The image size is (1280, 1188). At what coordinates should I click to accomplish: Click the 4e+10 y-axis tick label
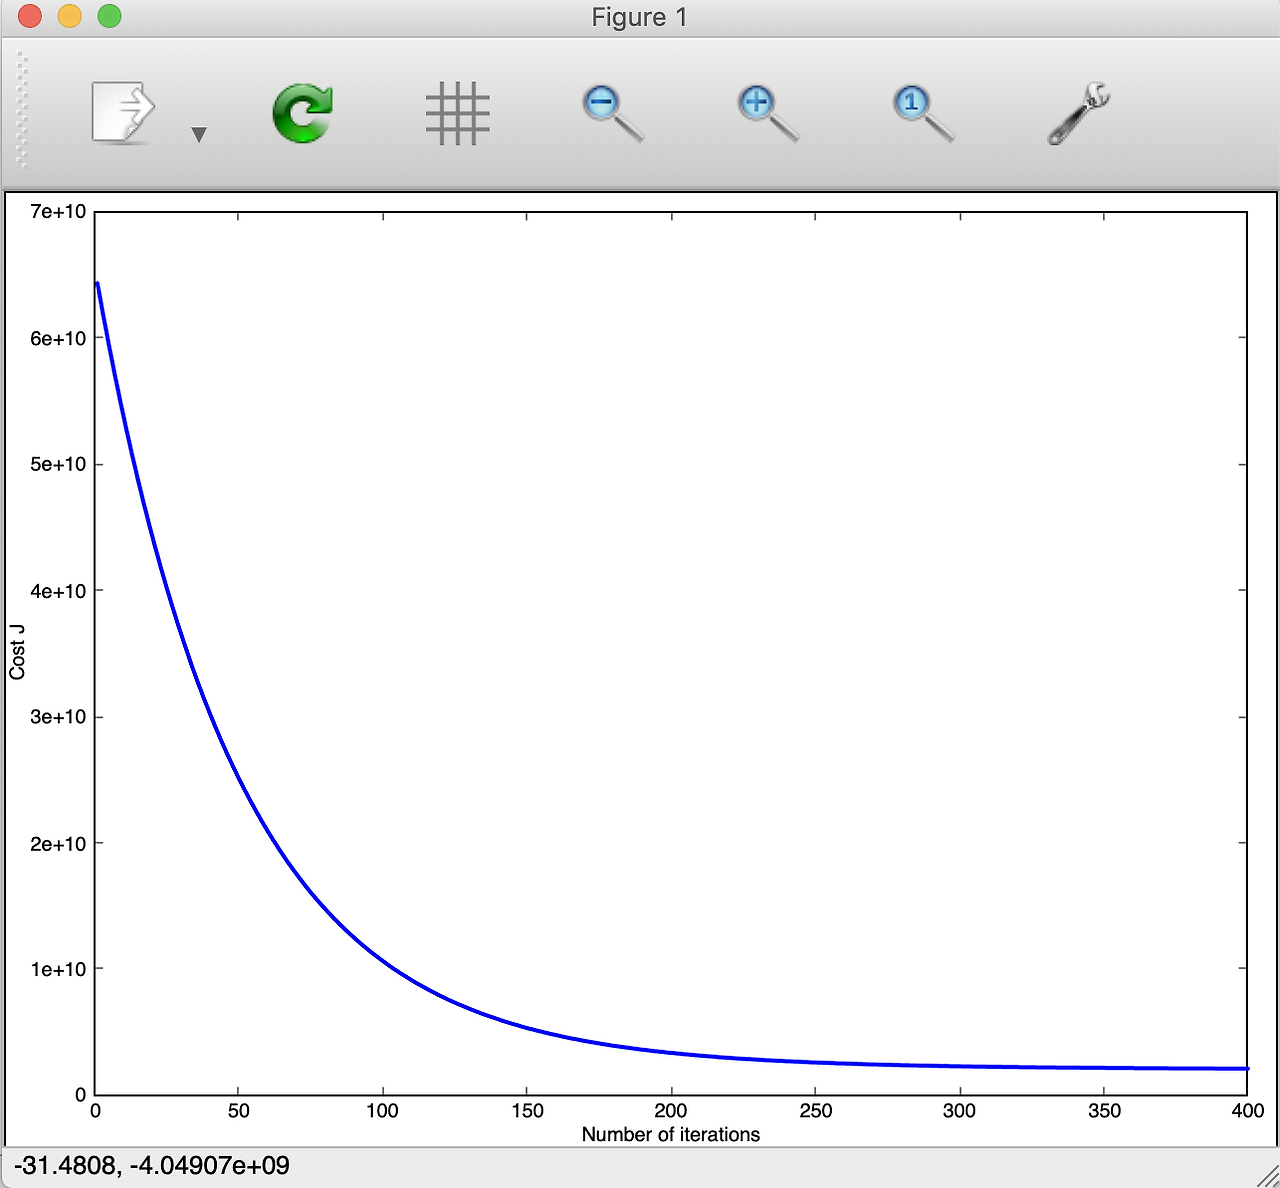58,591
